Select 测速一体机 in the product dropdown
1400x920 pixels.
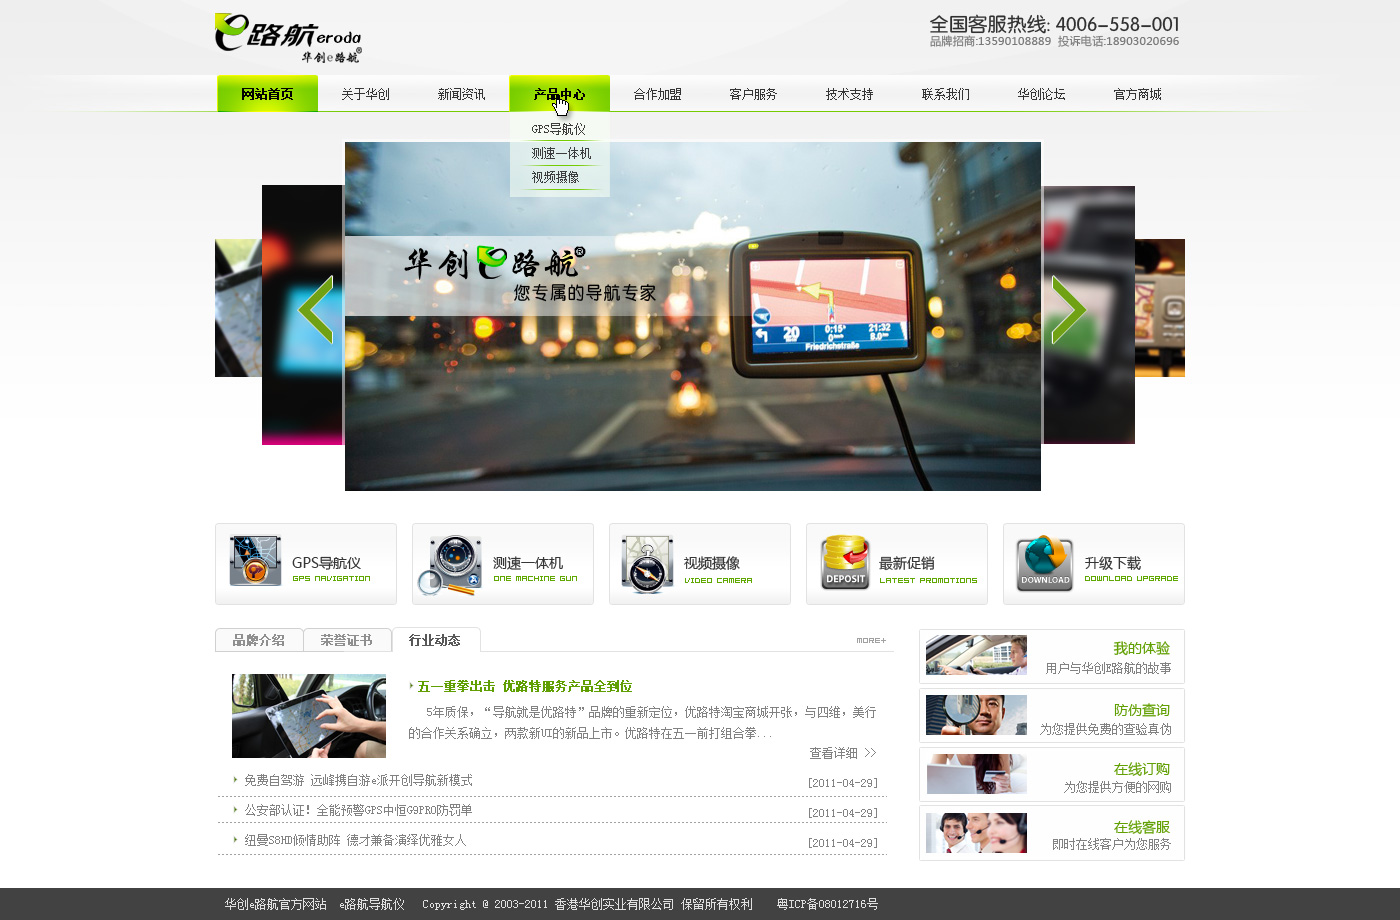pyautogui.click(x=561, y=153)
